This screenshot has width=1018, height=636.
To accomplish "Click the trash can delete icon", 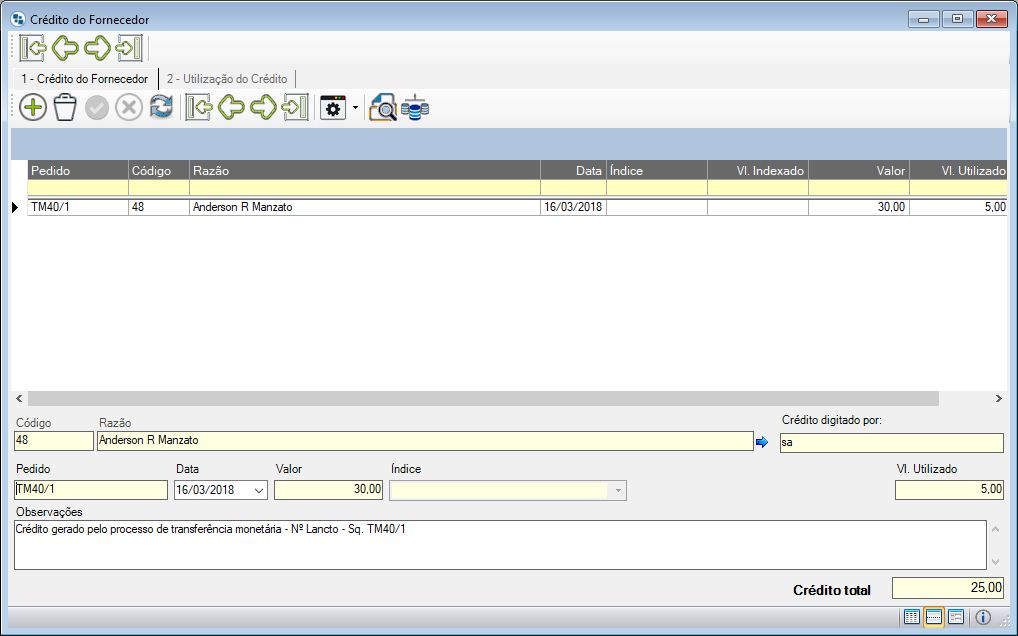I will (x=65, y=108).
